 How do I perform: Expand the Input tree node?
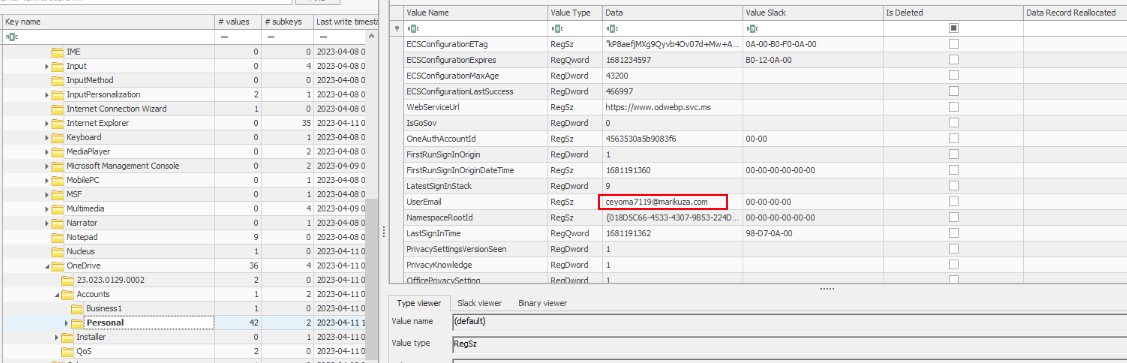(47, 66)
